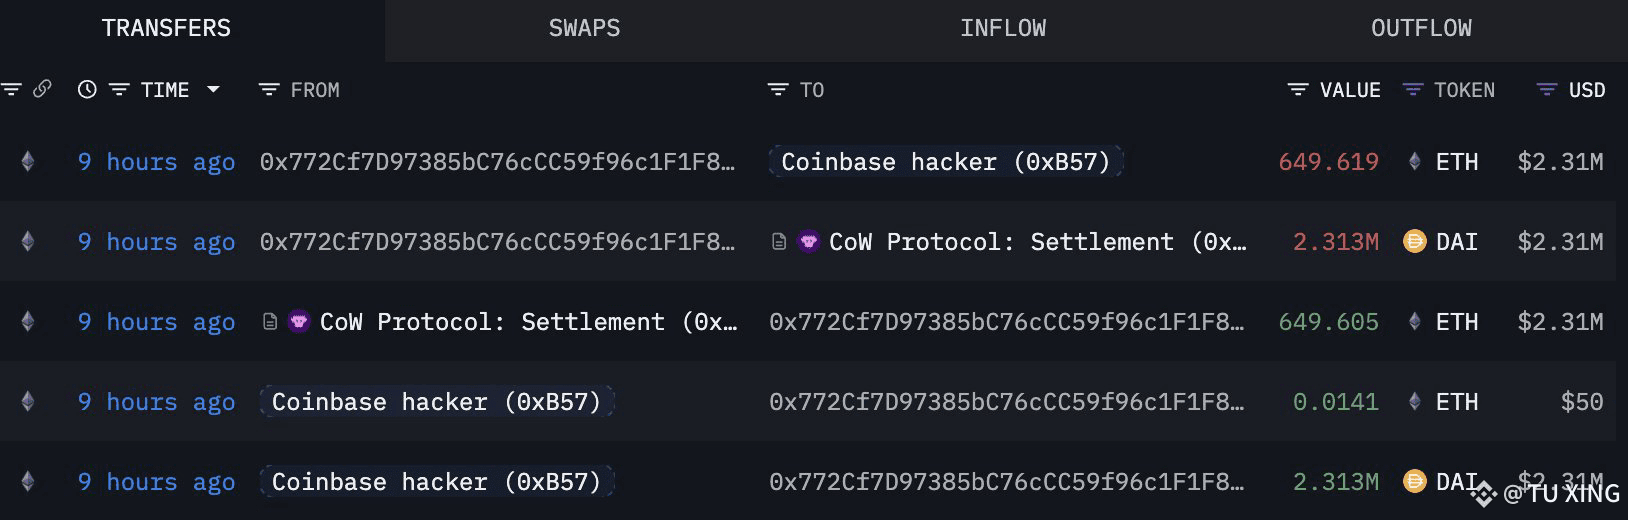Switch to the SWAPS tab
Image resolution: width=1628 pixels, height=520 pixels.
click(584, 28)
